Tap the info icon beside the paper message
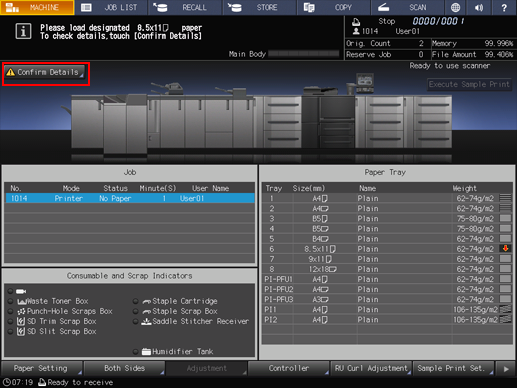This screenshot has width=517, height=388. (23, 31)
